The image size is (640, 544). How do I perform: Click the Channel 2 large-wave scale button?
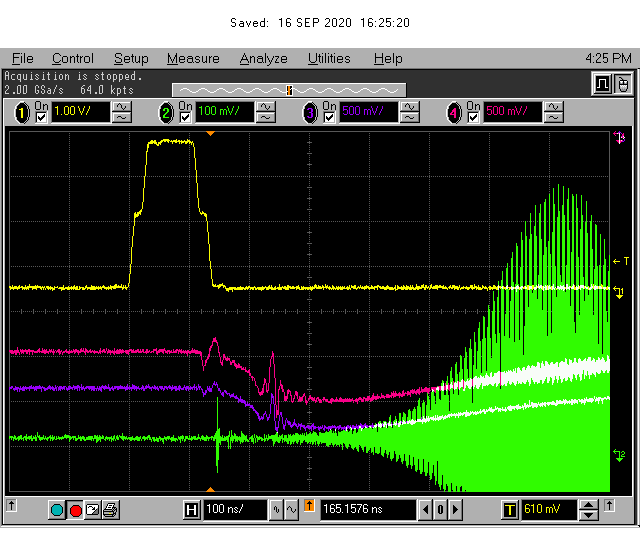[x=266, y=107]
